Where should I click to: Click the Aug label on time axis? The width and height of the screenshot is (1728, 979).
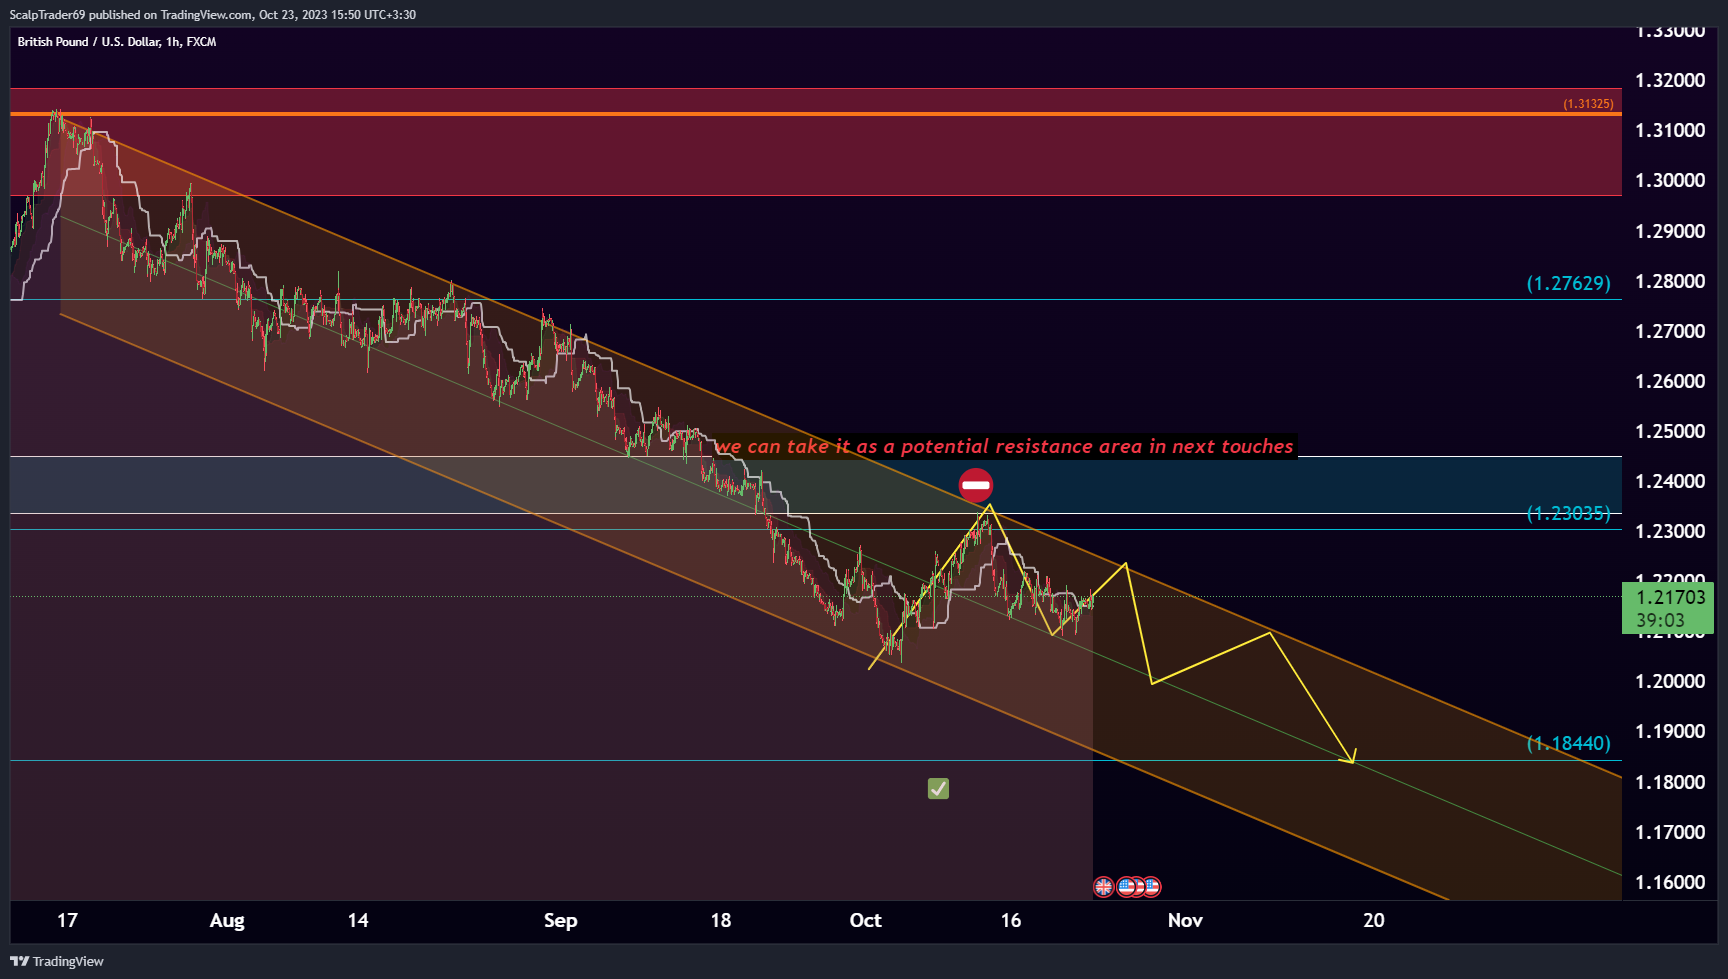(x=227, y=921)
